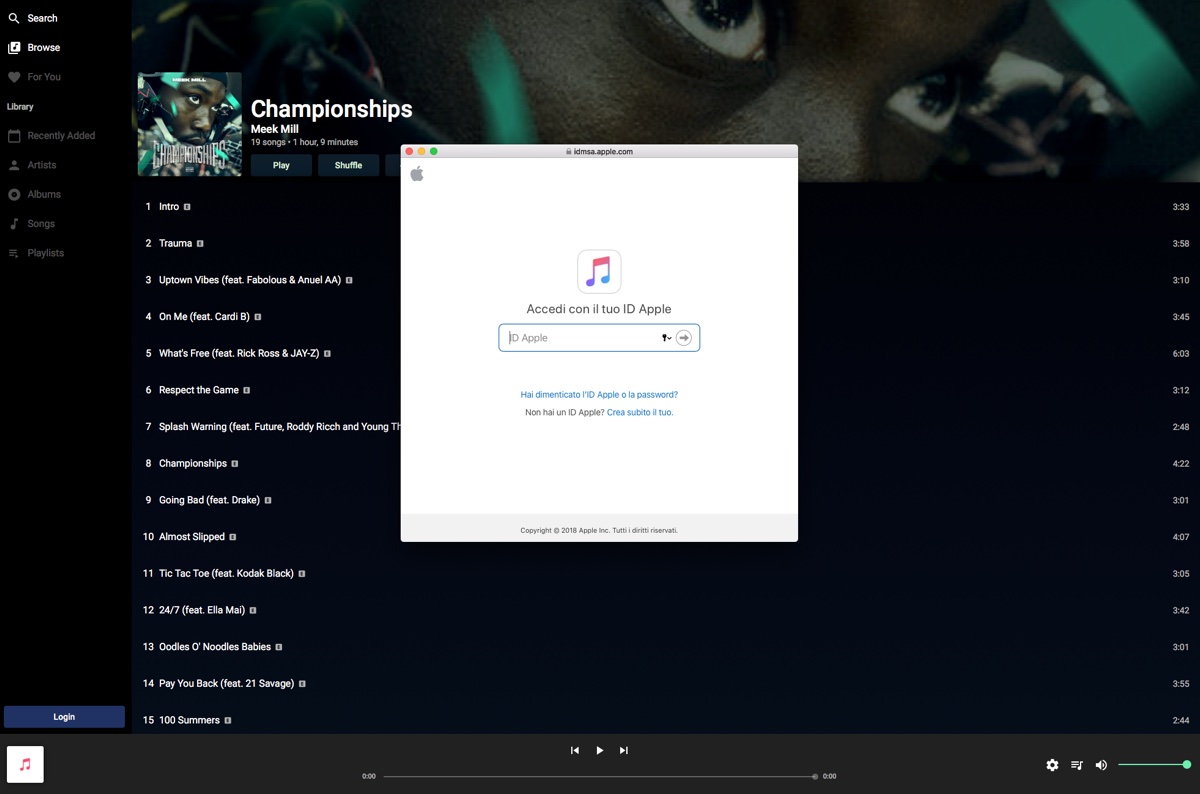The height and width of the screenshot is (794, 1200).
Task: Click the arrow submit button in Apple ID field
Action: 684,338
